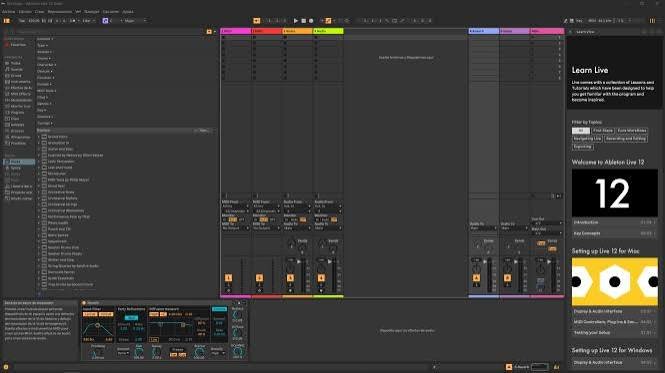Viewport: 665px width, 373px height.
Task: Toggle return track B activator button
Action: (507, 278)
